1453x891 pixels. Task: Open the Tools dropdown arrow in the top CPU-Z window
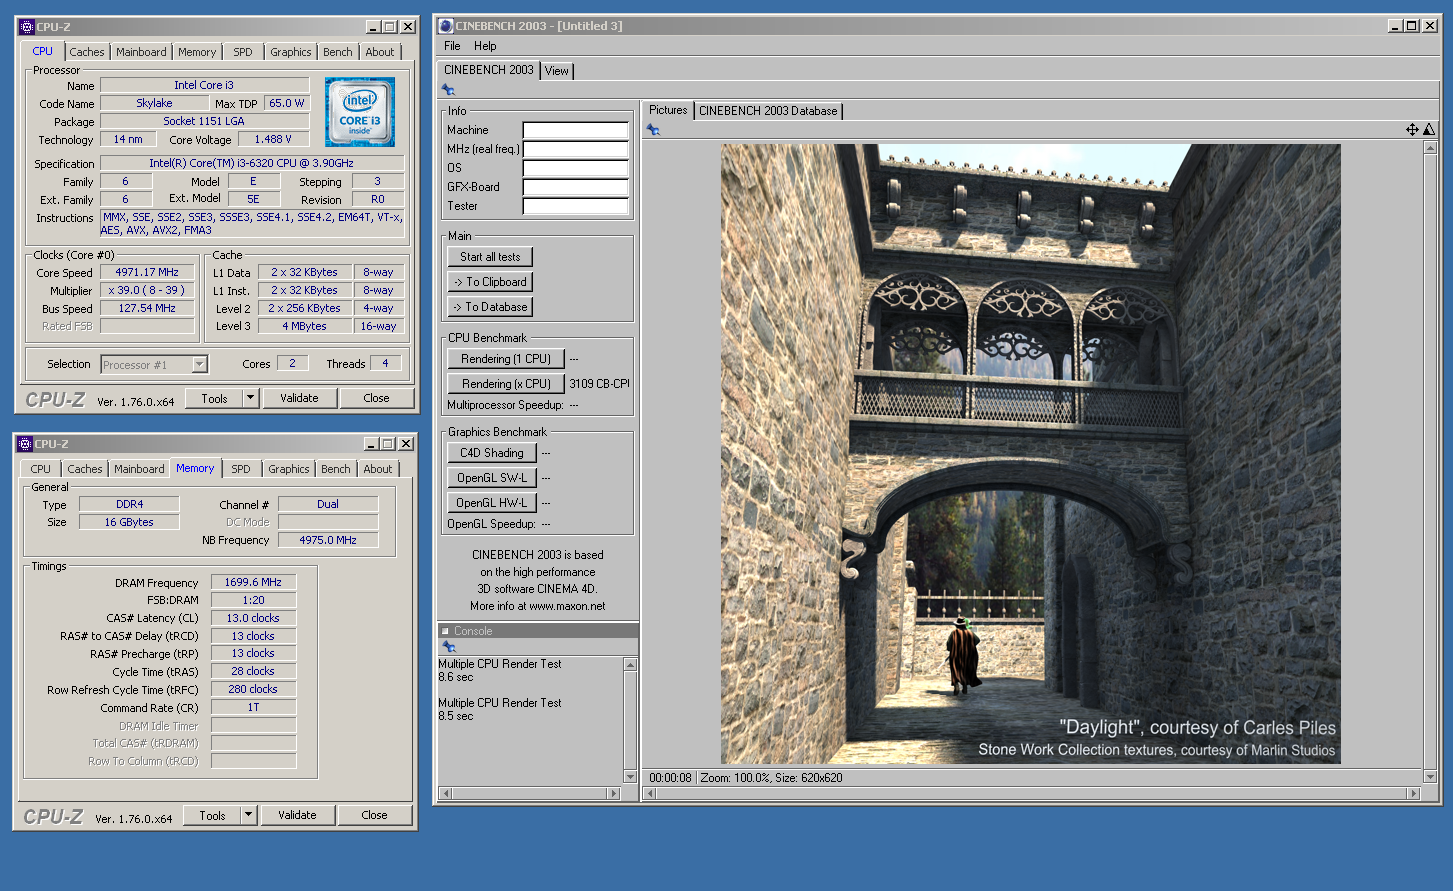click(250, 398)
